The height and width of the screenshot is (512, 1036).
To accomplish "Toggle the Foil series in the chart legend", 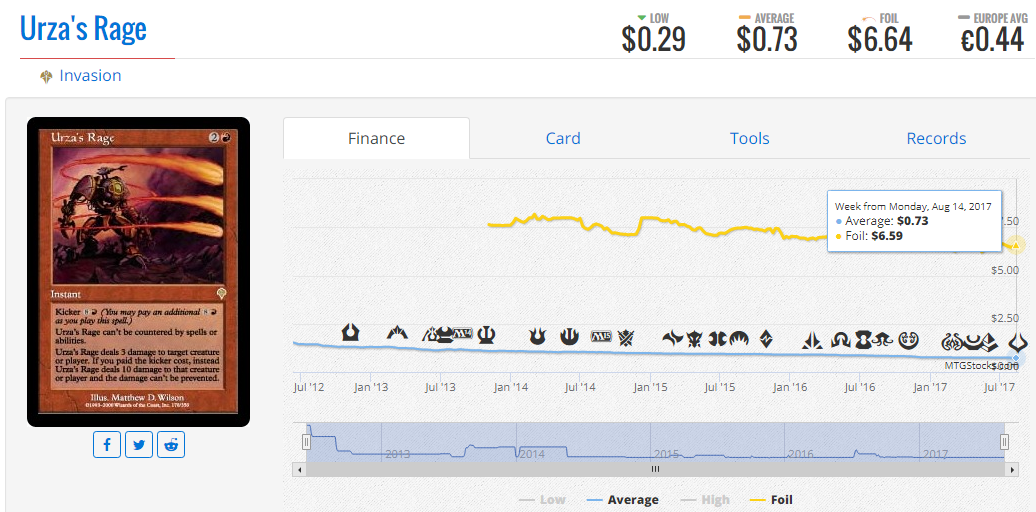I will click(770, 500).
